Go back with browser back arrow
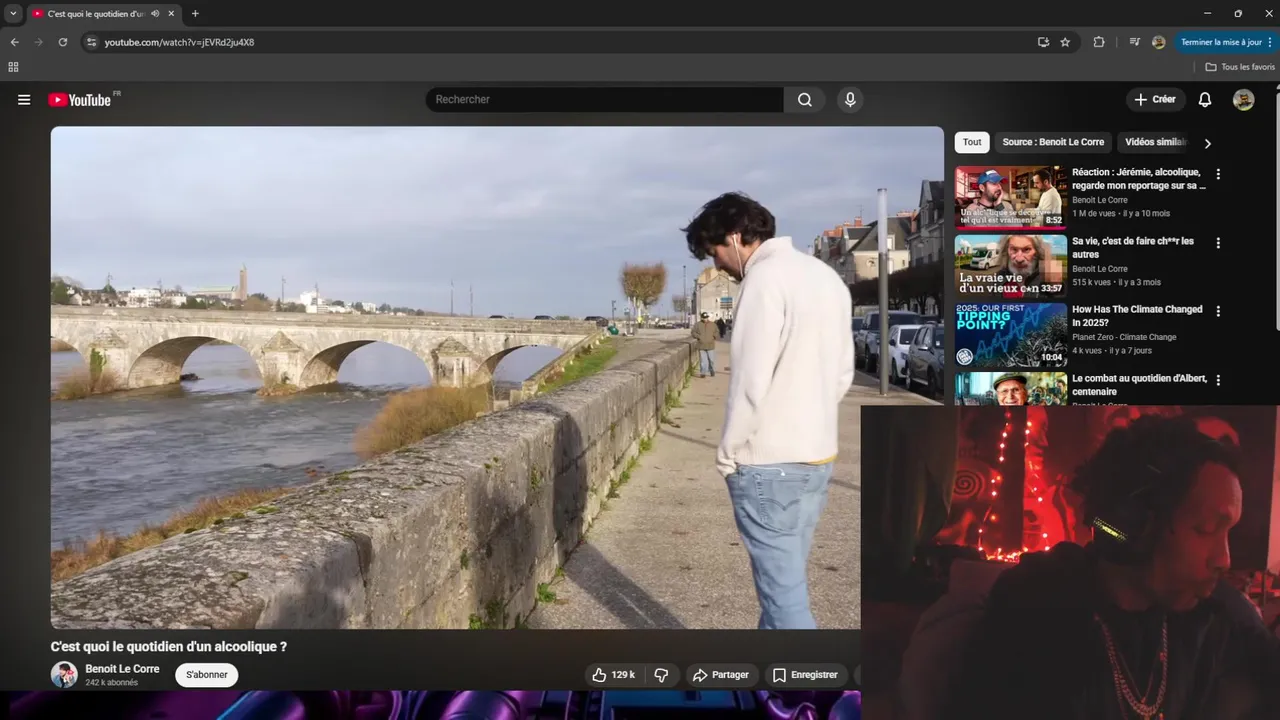Viewport: 1280px width, 720px height. point(14,42)
